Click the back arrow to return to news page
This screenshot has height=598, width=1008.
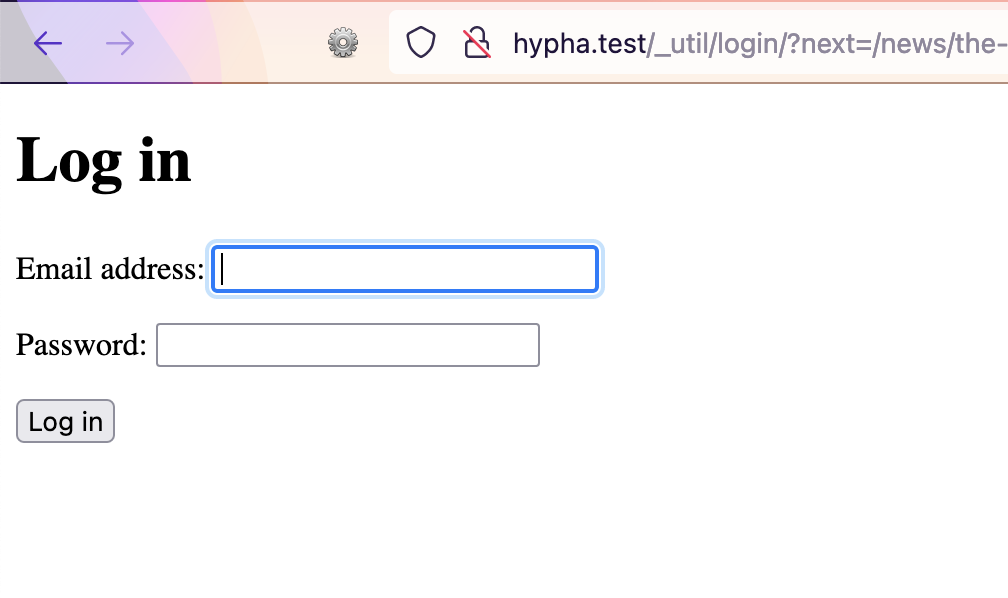pyautogui.click(x=47, y=43)
